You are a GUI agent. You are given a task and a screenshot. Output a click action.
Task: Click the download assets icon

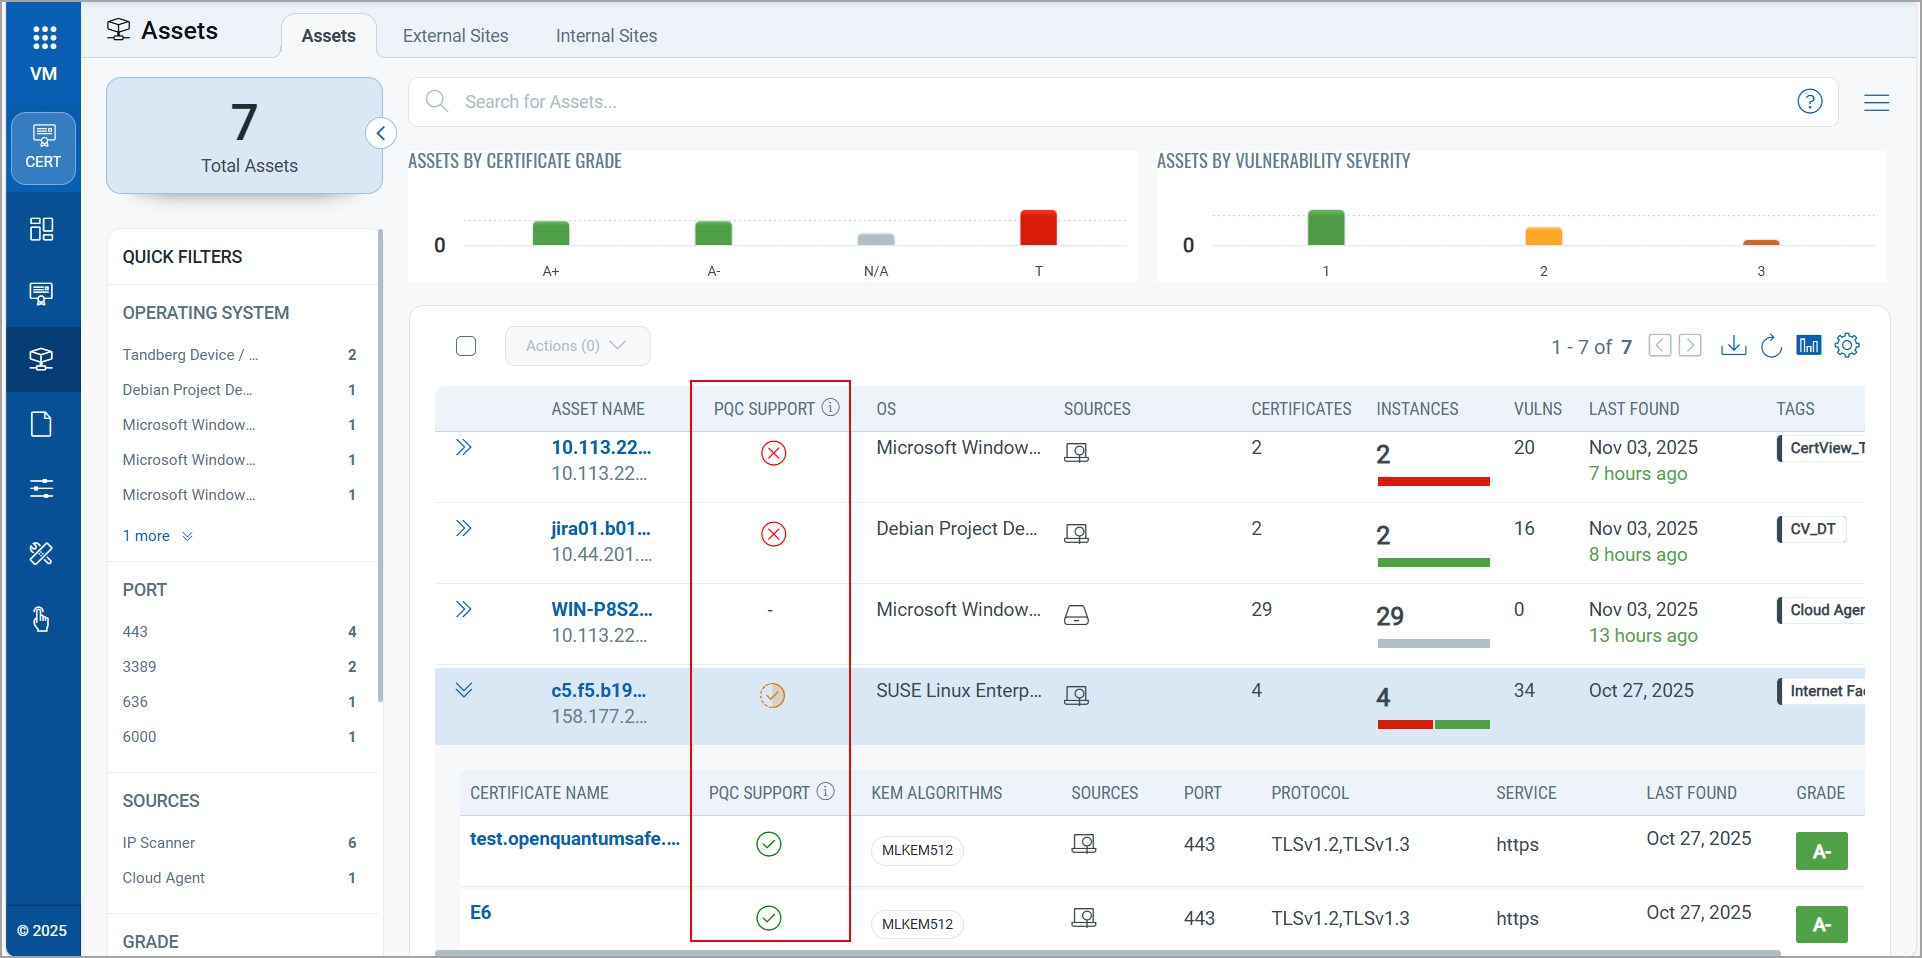coord(1733,346)
